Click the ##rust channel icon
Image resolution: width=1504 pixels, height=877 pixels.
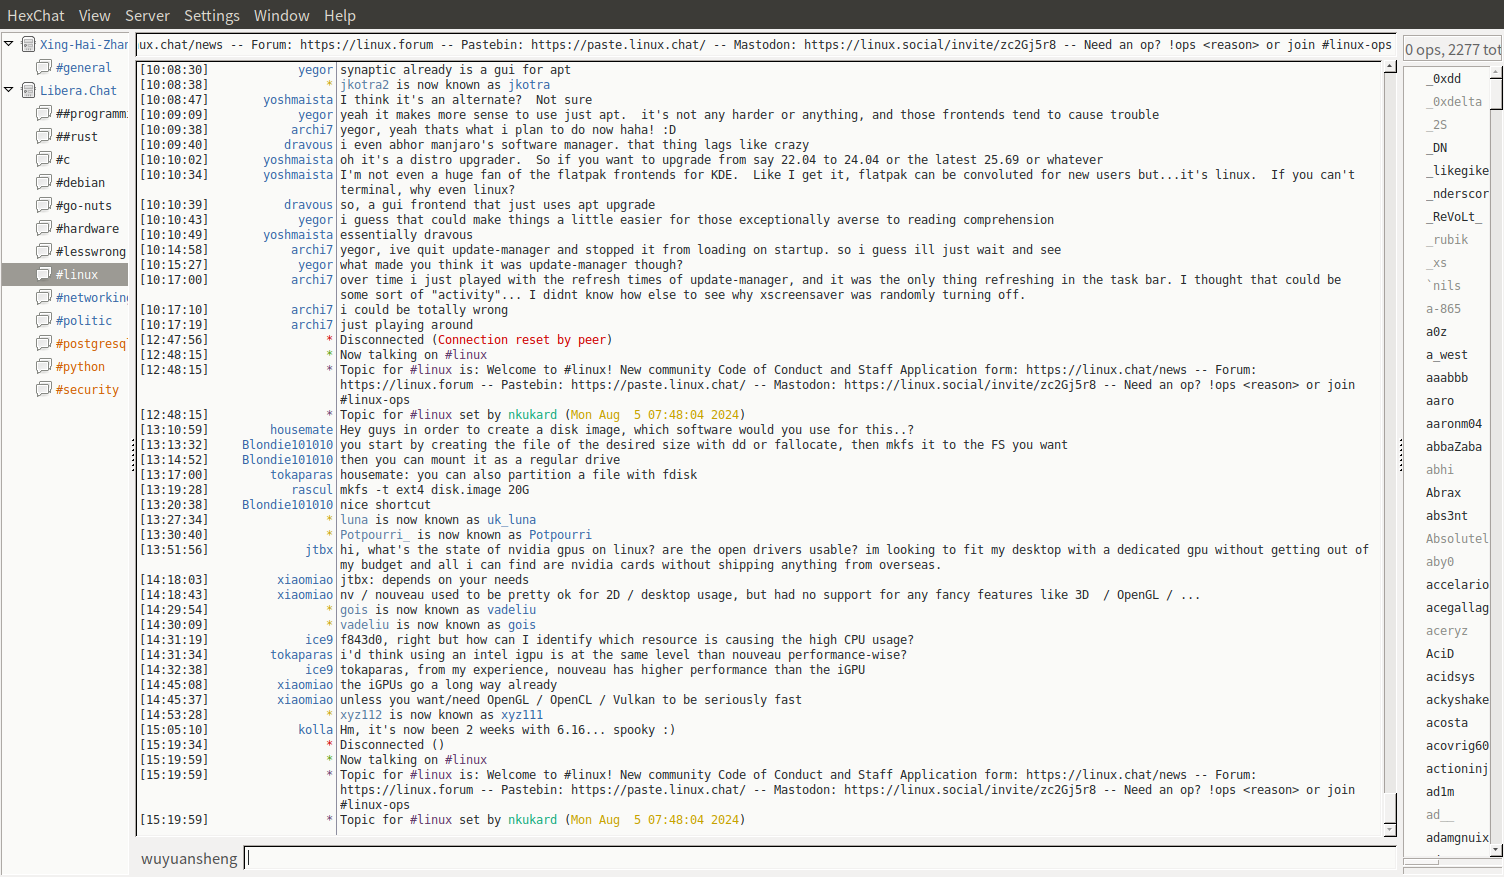pos(44,136)
